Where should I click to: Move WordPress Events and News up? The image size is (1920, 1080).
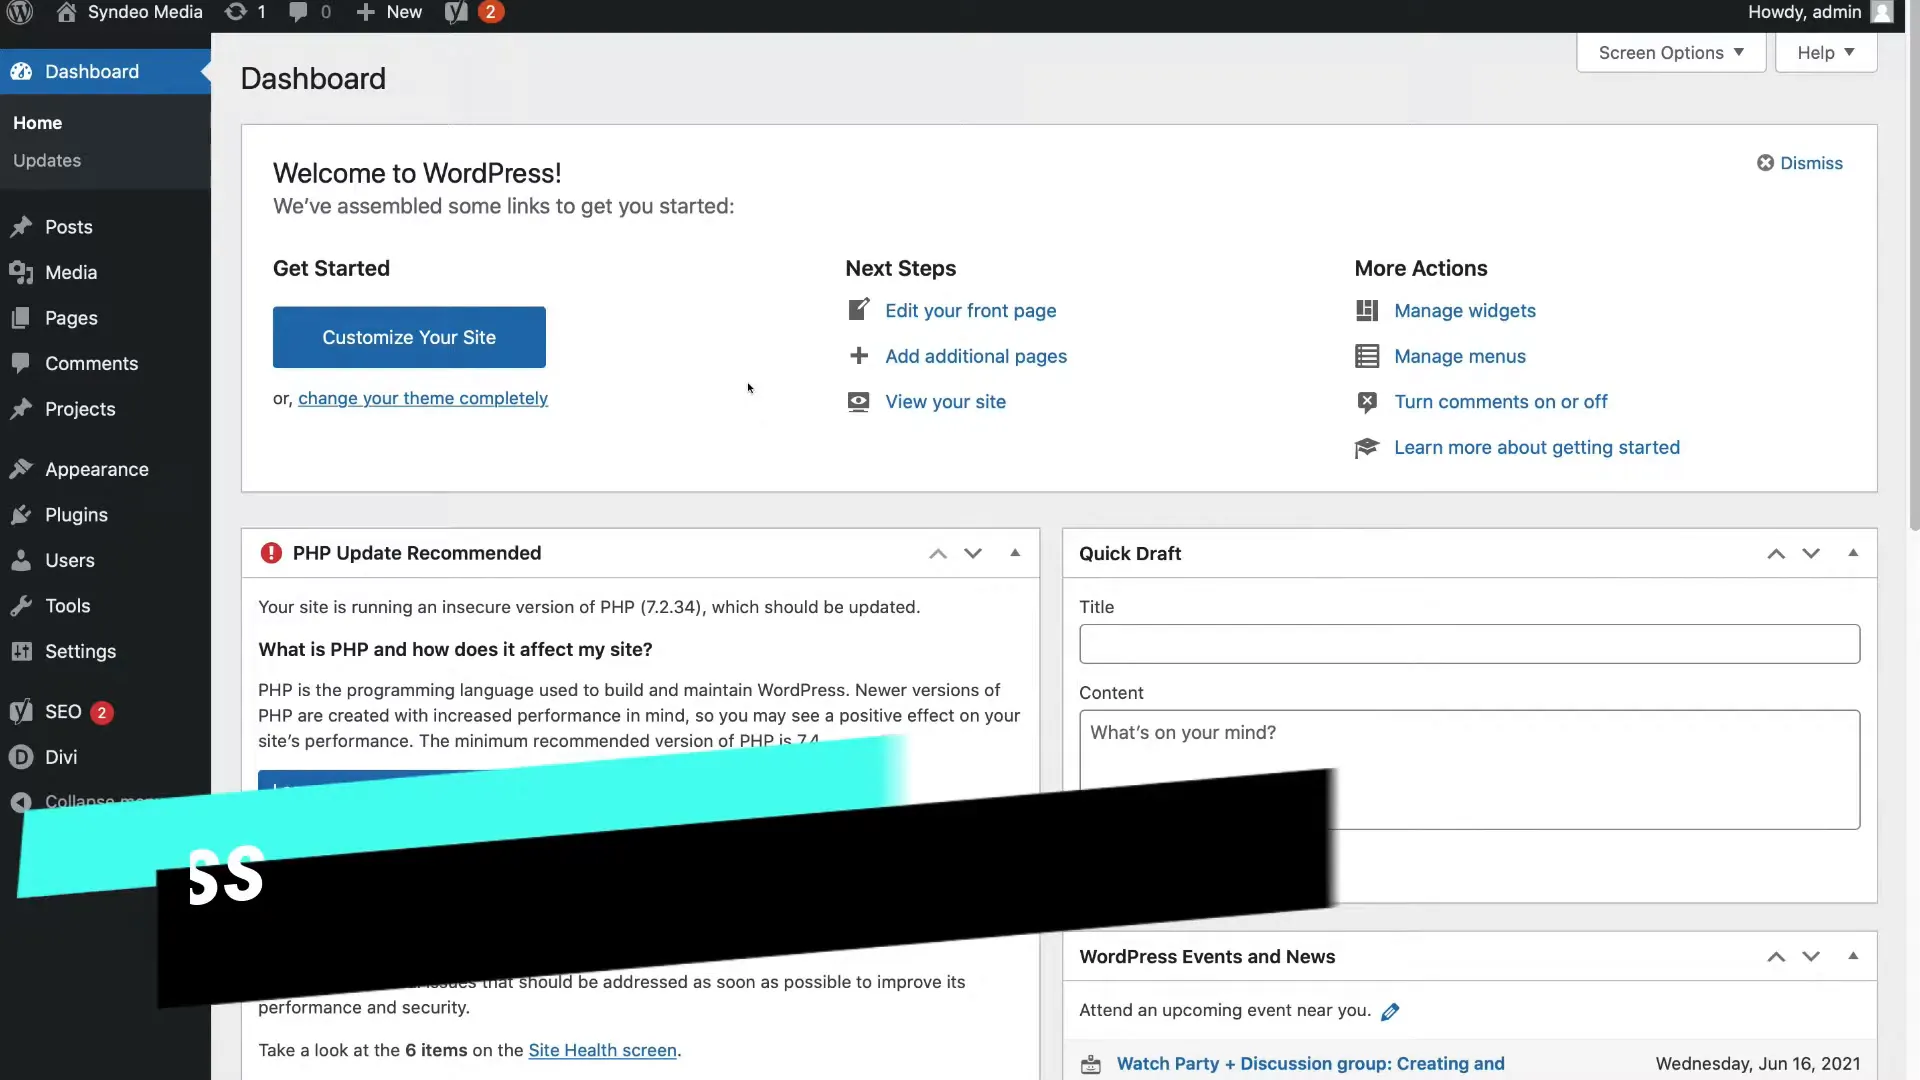pyautogui.click(x=1776, y=957)
